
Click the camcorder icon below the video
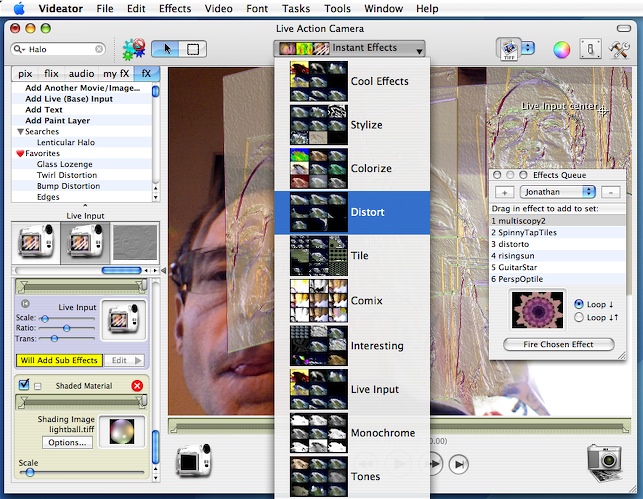[194, 461]
